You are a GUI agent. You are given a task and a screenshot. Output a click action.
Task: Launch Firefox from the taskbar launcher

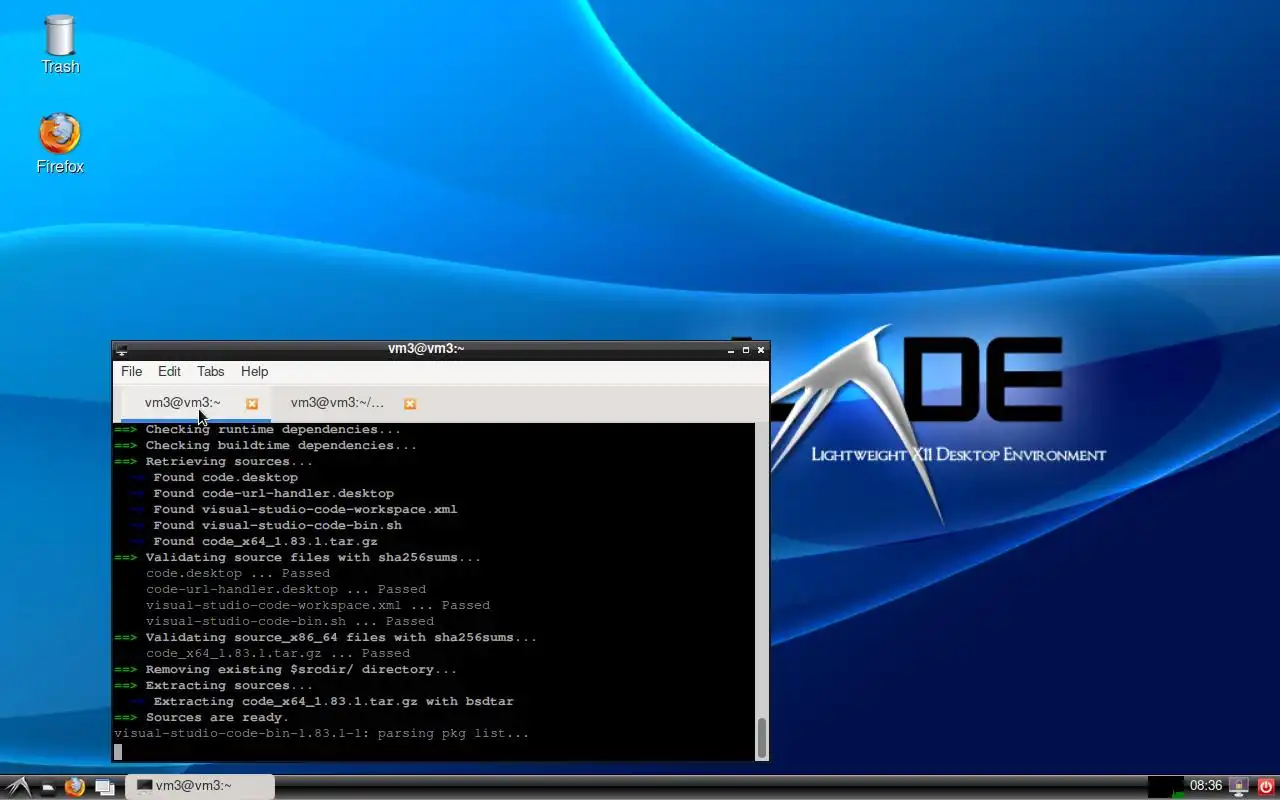click(x=75, y=787)
